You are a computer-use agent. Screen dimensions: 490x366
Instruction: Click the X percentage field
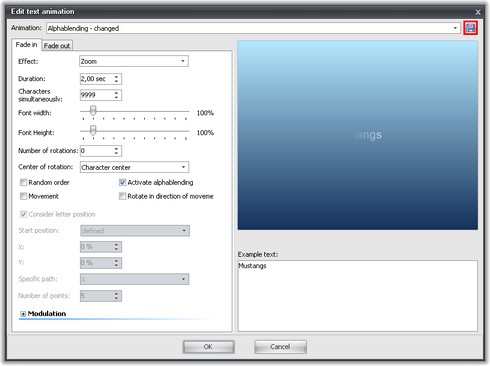point(96,247)
